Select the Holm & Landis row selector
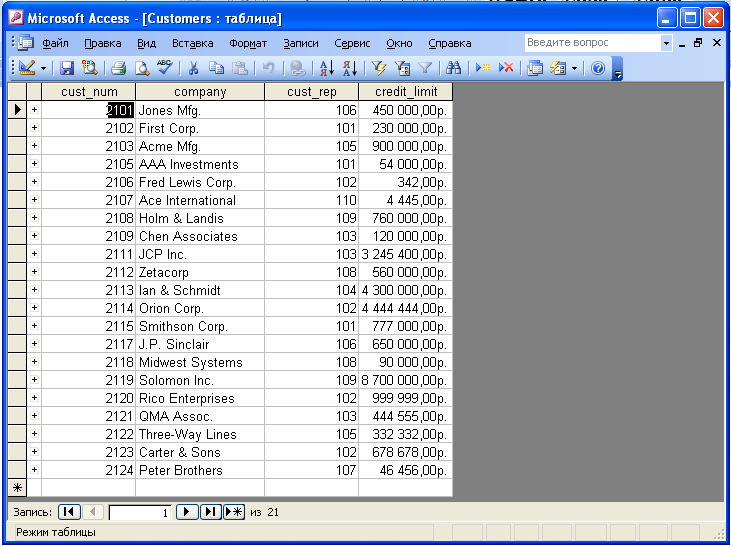The image size is (731, 546). (x=17, y=218)
